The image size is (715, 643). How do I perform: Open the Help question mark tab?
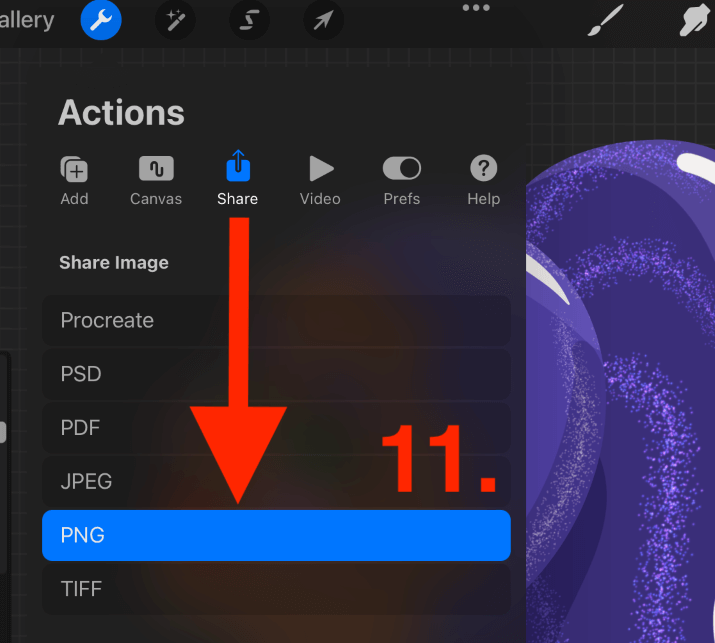[484, 181]
